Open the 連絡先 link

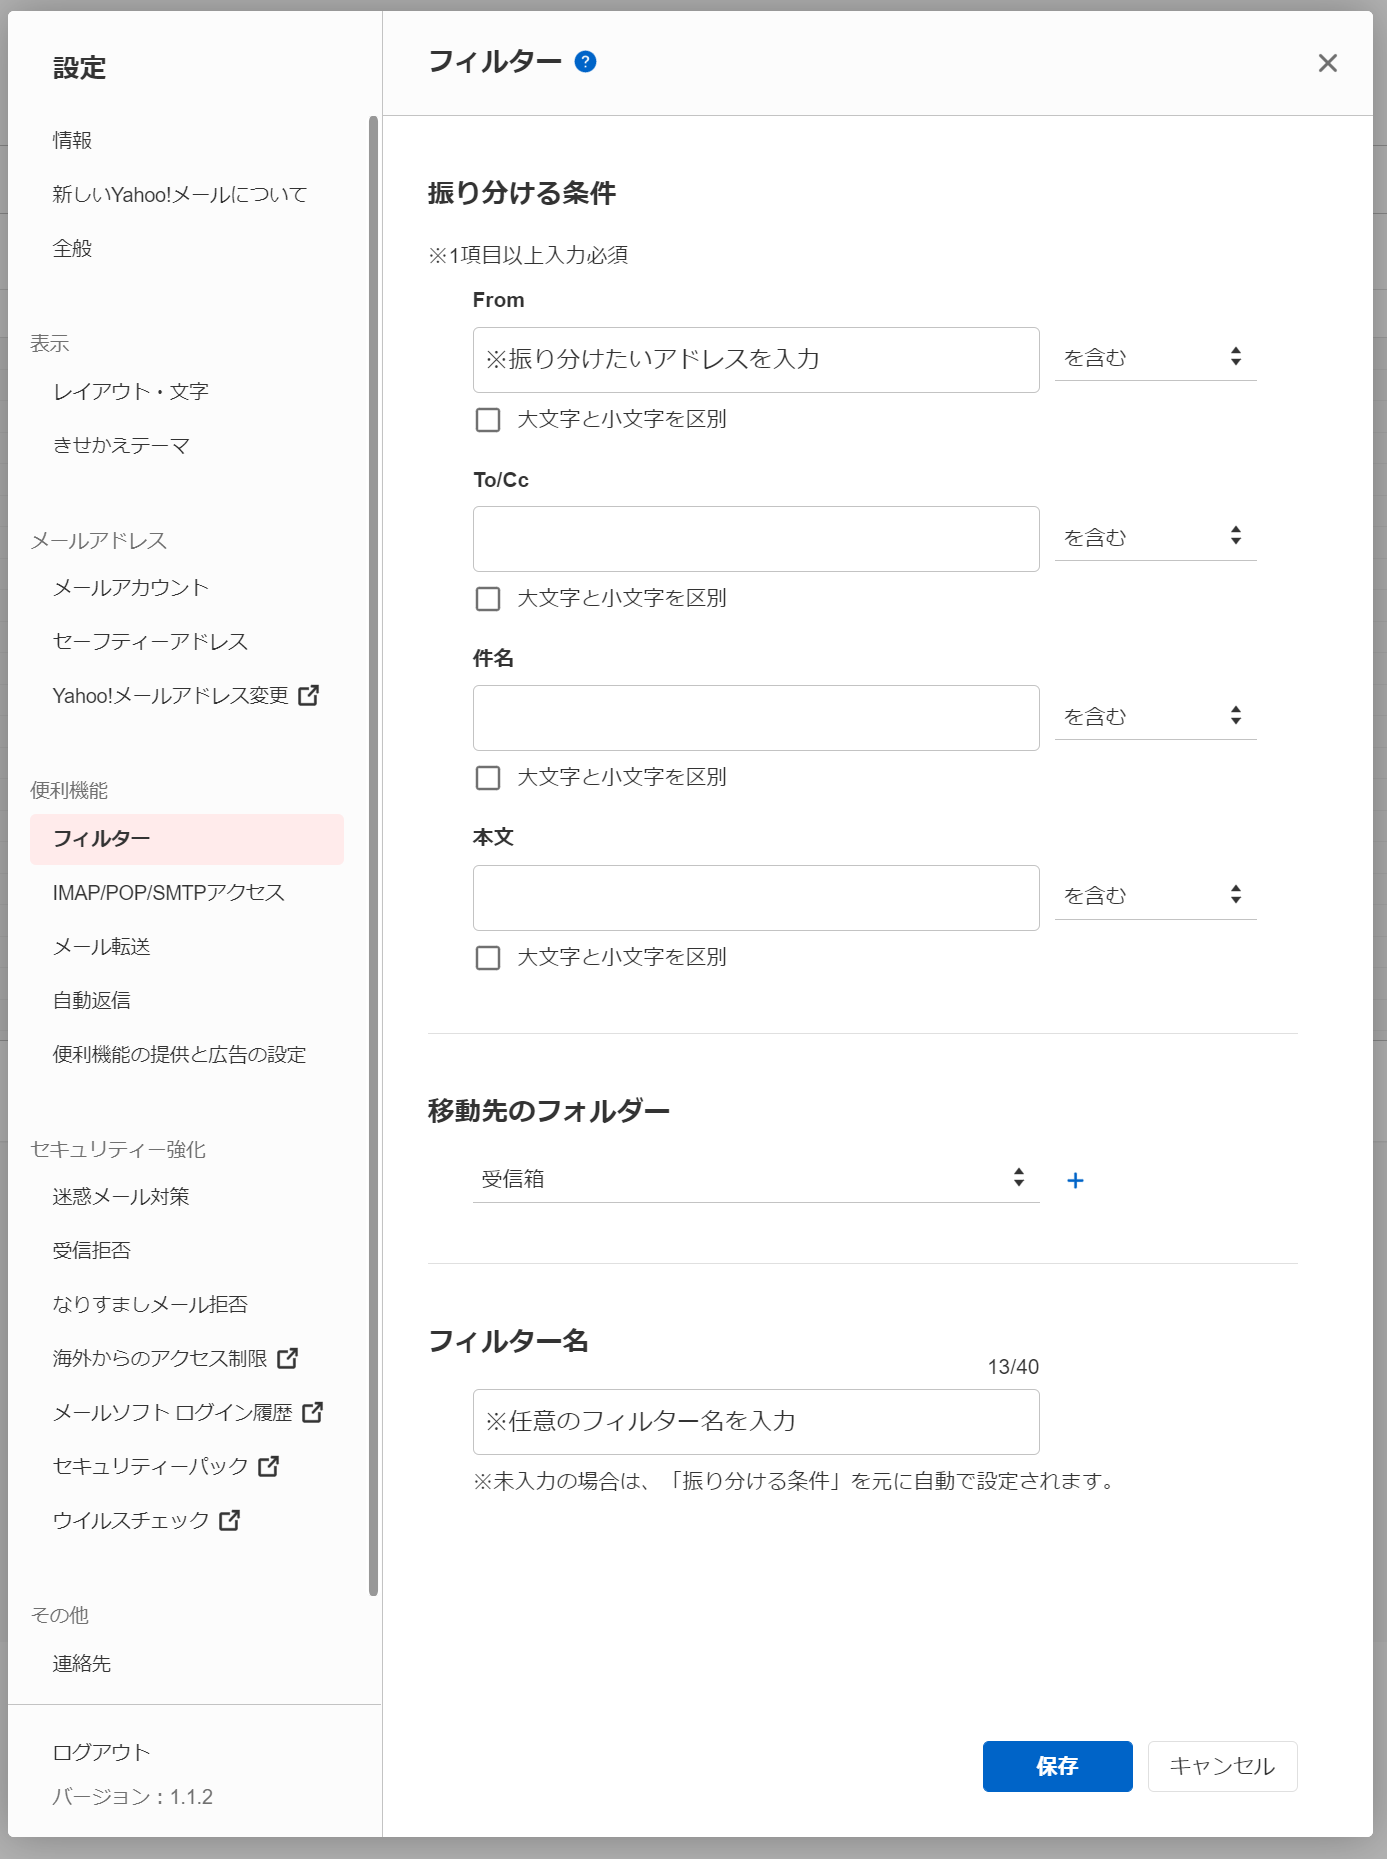click(82, 1664)
